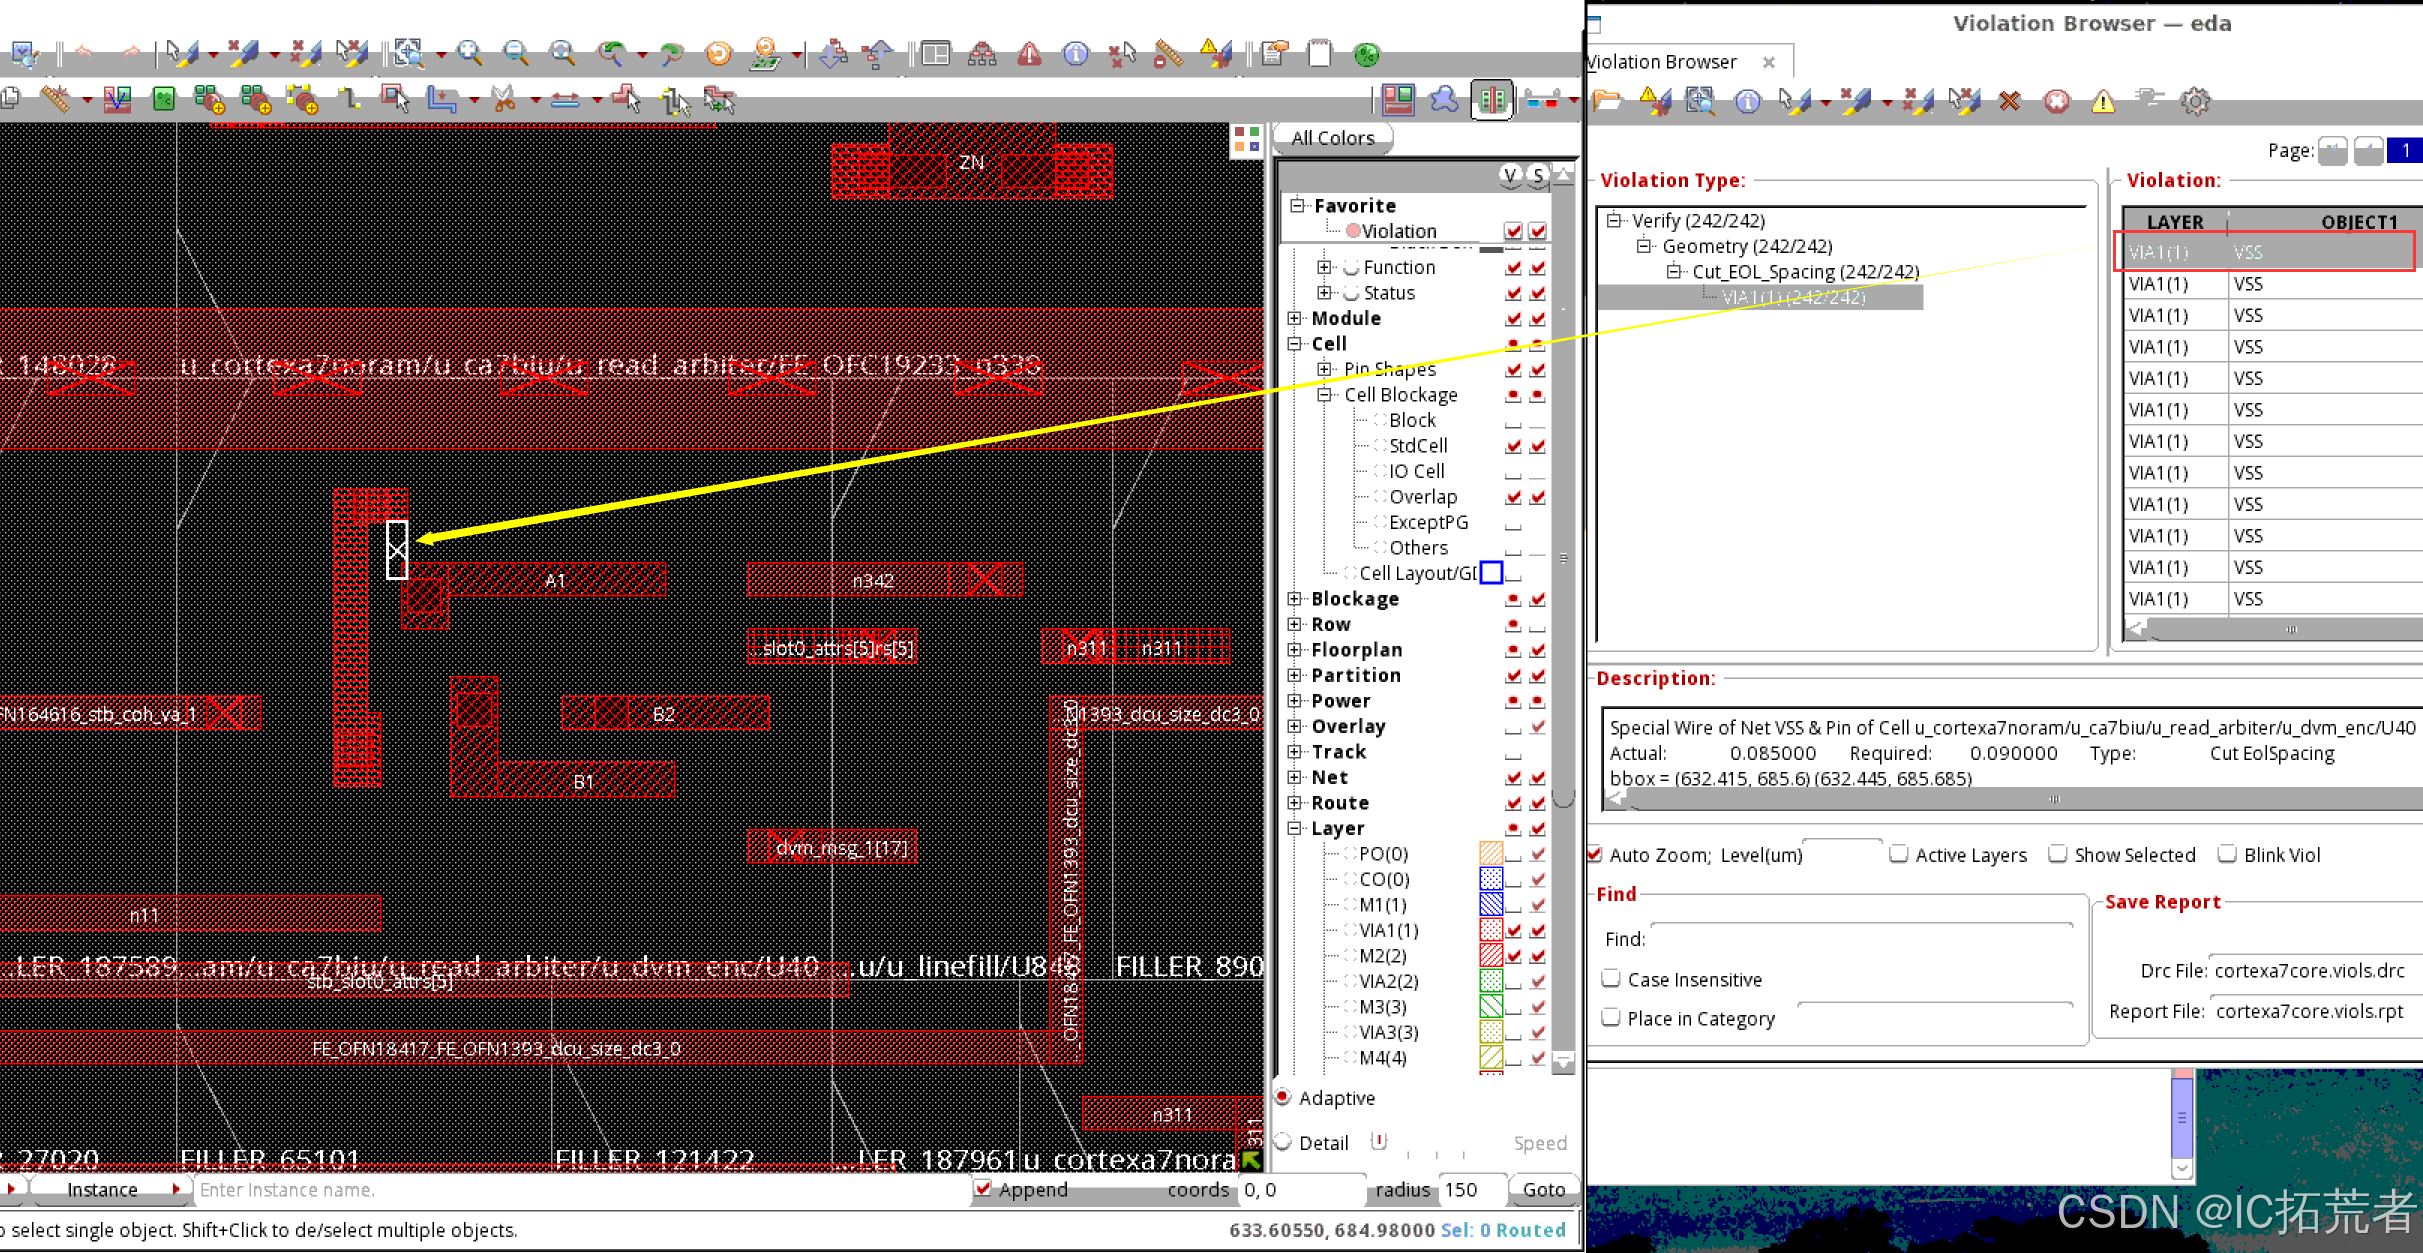
Task: Load violation file with folder icon
Action: (1606, 100)
